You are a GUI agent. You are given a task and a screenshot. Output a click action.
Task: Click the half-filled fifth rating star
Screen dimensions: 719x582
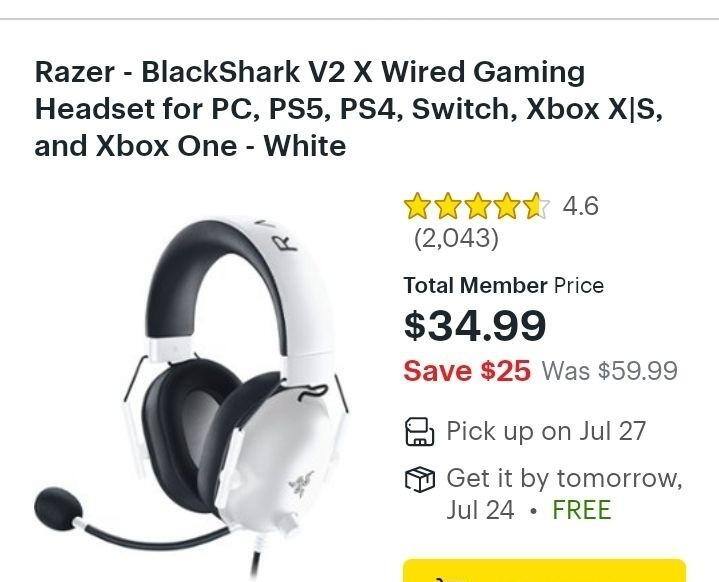click(537, 205)
